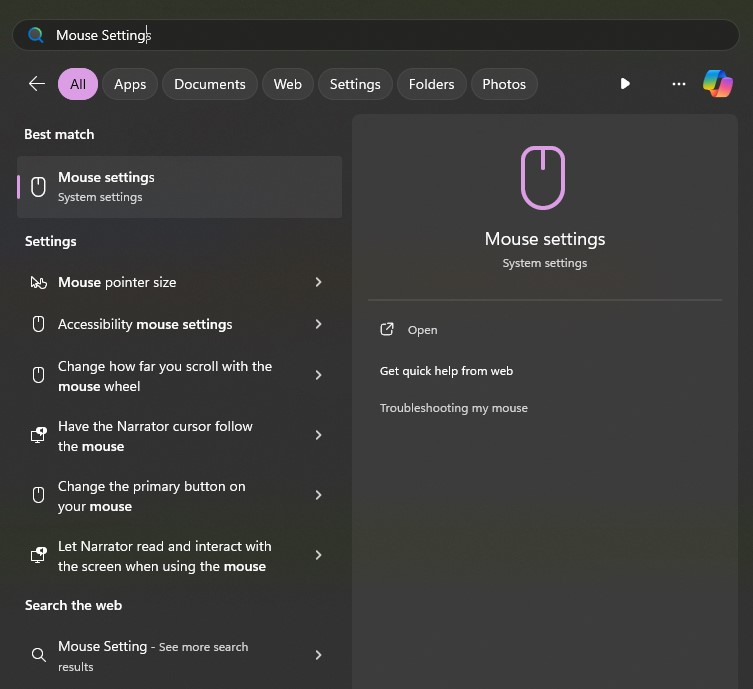The width and height of the screenshot is (753, 689).
Task: Expand the primary button setting chevron
Action: [318, 495]
